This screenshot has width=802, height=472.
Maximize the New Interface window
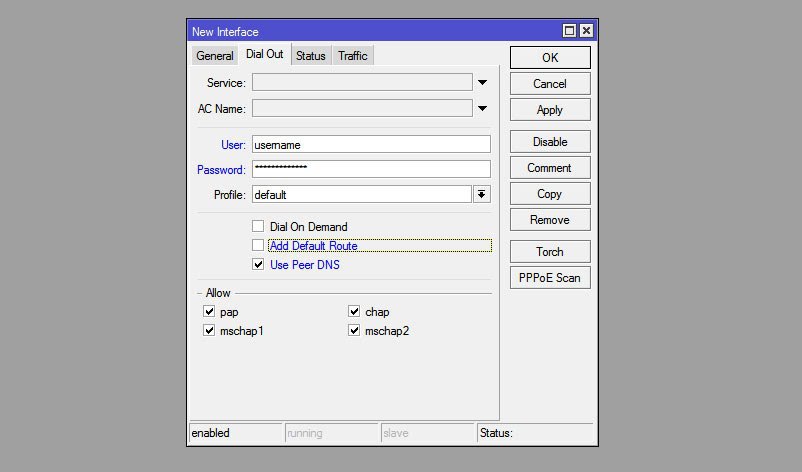[x=569, y=31]
